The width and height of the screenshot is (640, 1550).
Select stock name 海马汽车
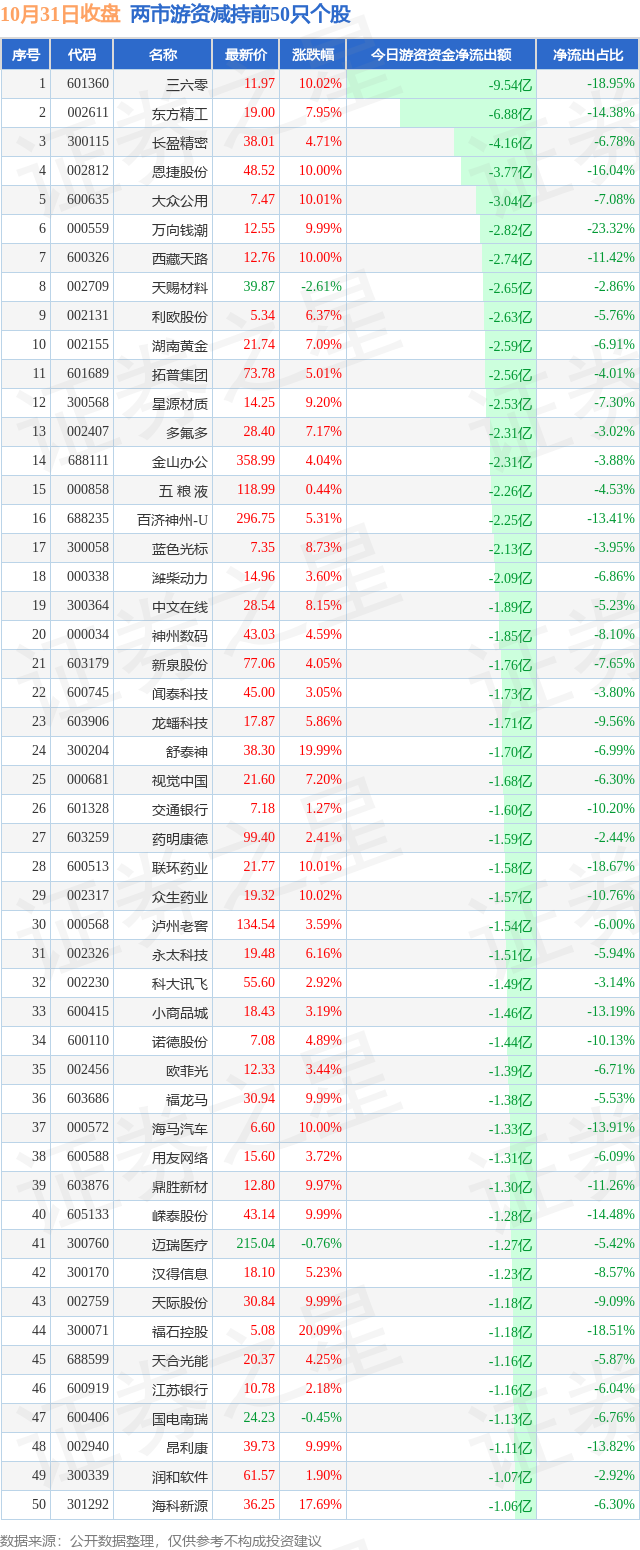point(180,1128)
